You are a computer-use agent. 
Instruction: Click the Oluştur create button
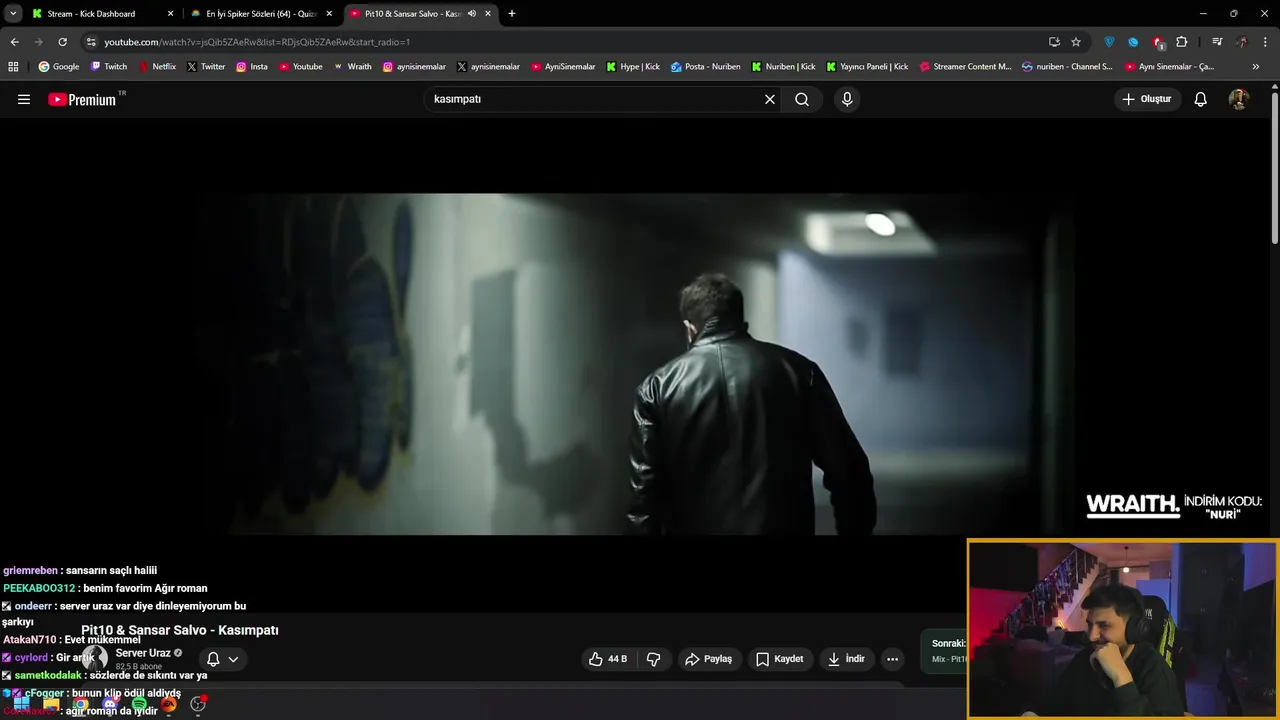point(1147,99)
